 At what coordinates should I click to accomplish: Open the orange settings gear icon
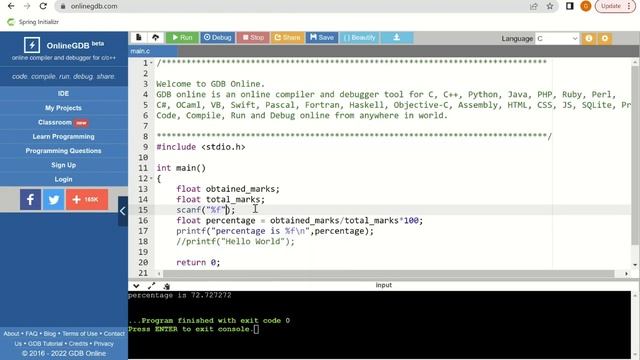pos(605,38)
